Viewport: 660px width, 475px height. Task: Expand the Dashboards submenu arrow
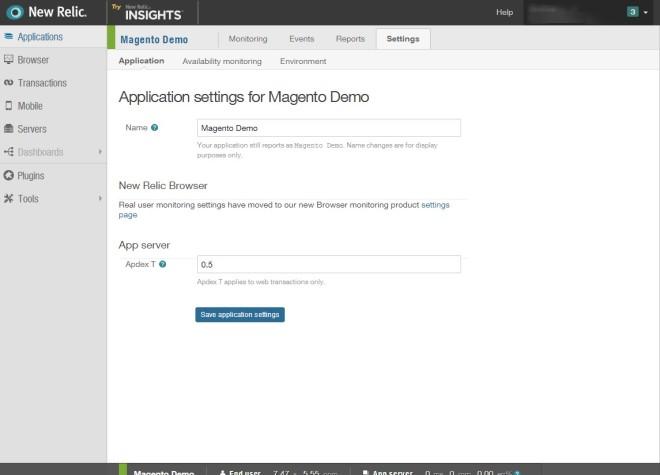coord(99,152)
